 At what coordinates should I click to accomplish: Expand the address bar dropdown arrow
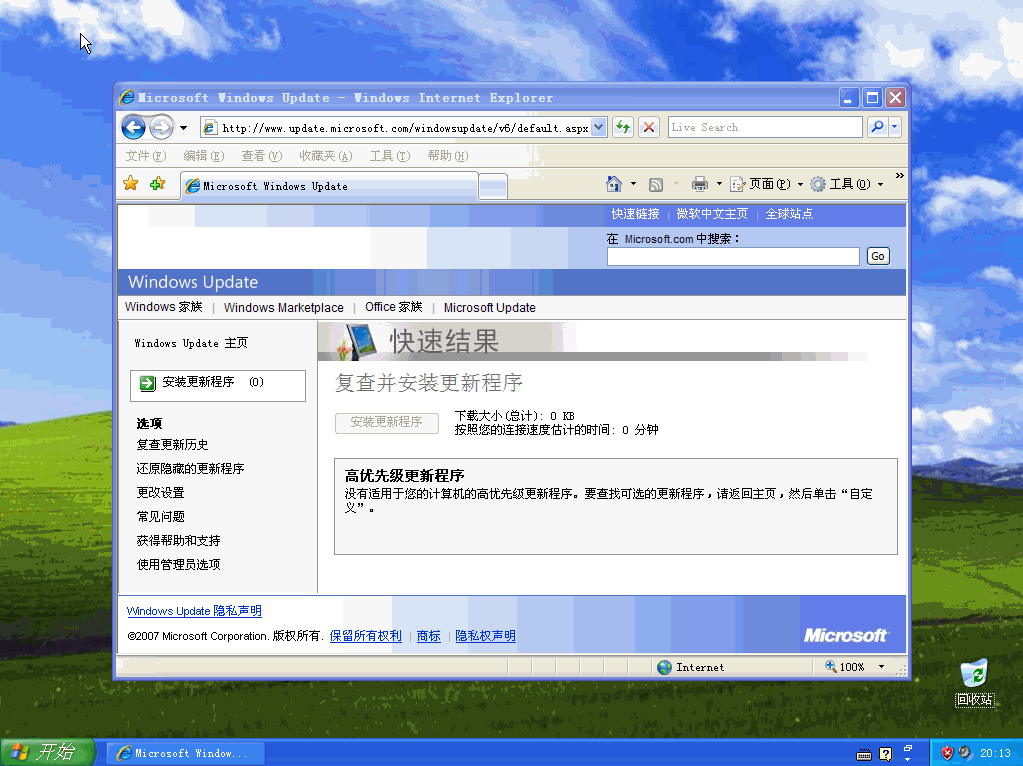599,127
